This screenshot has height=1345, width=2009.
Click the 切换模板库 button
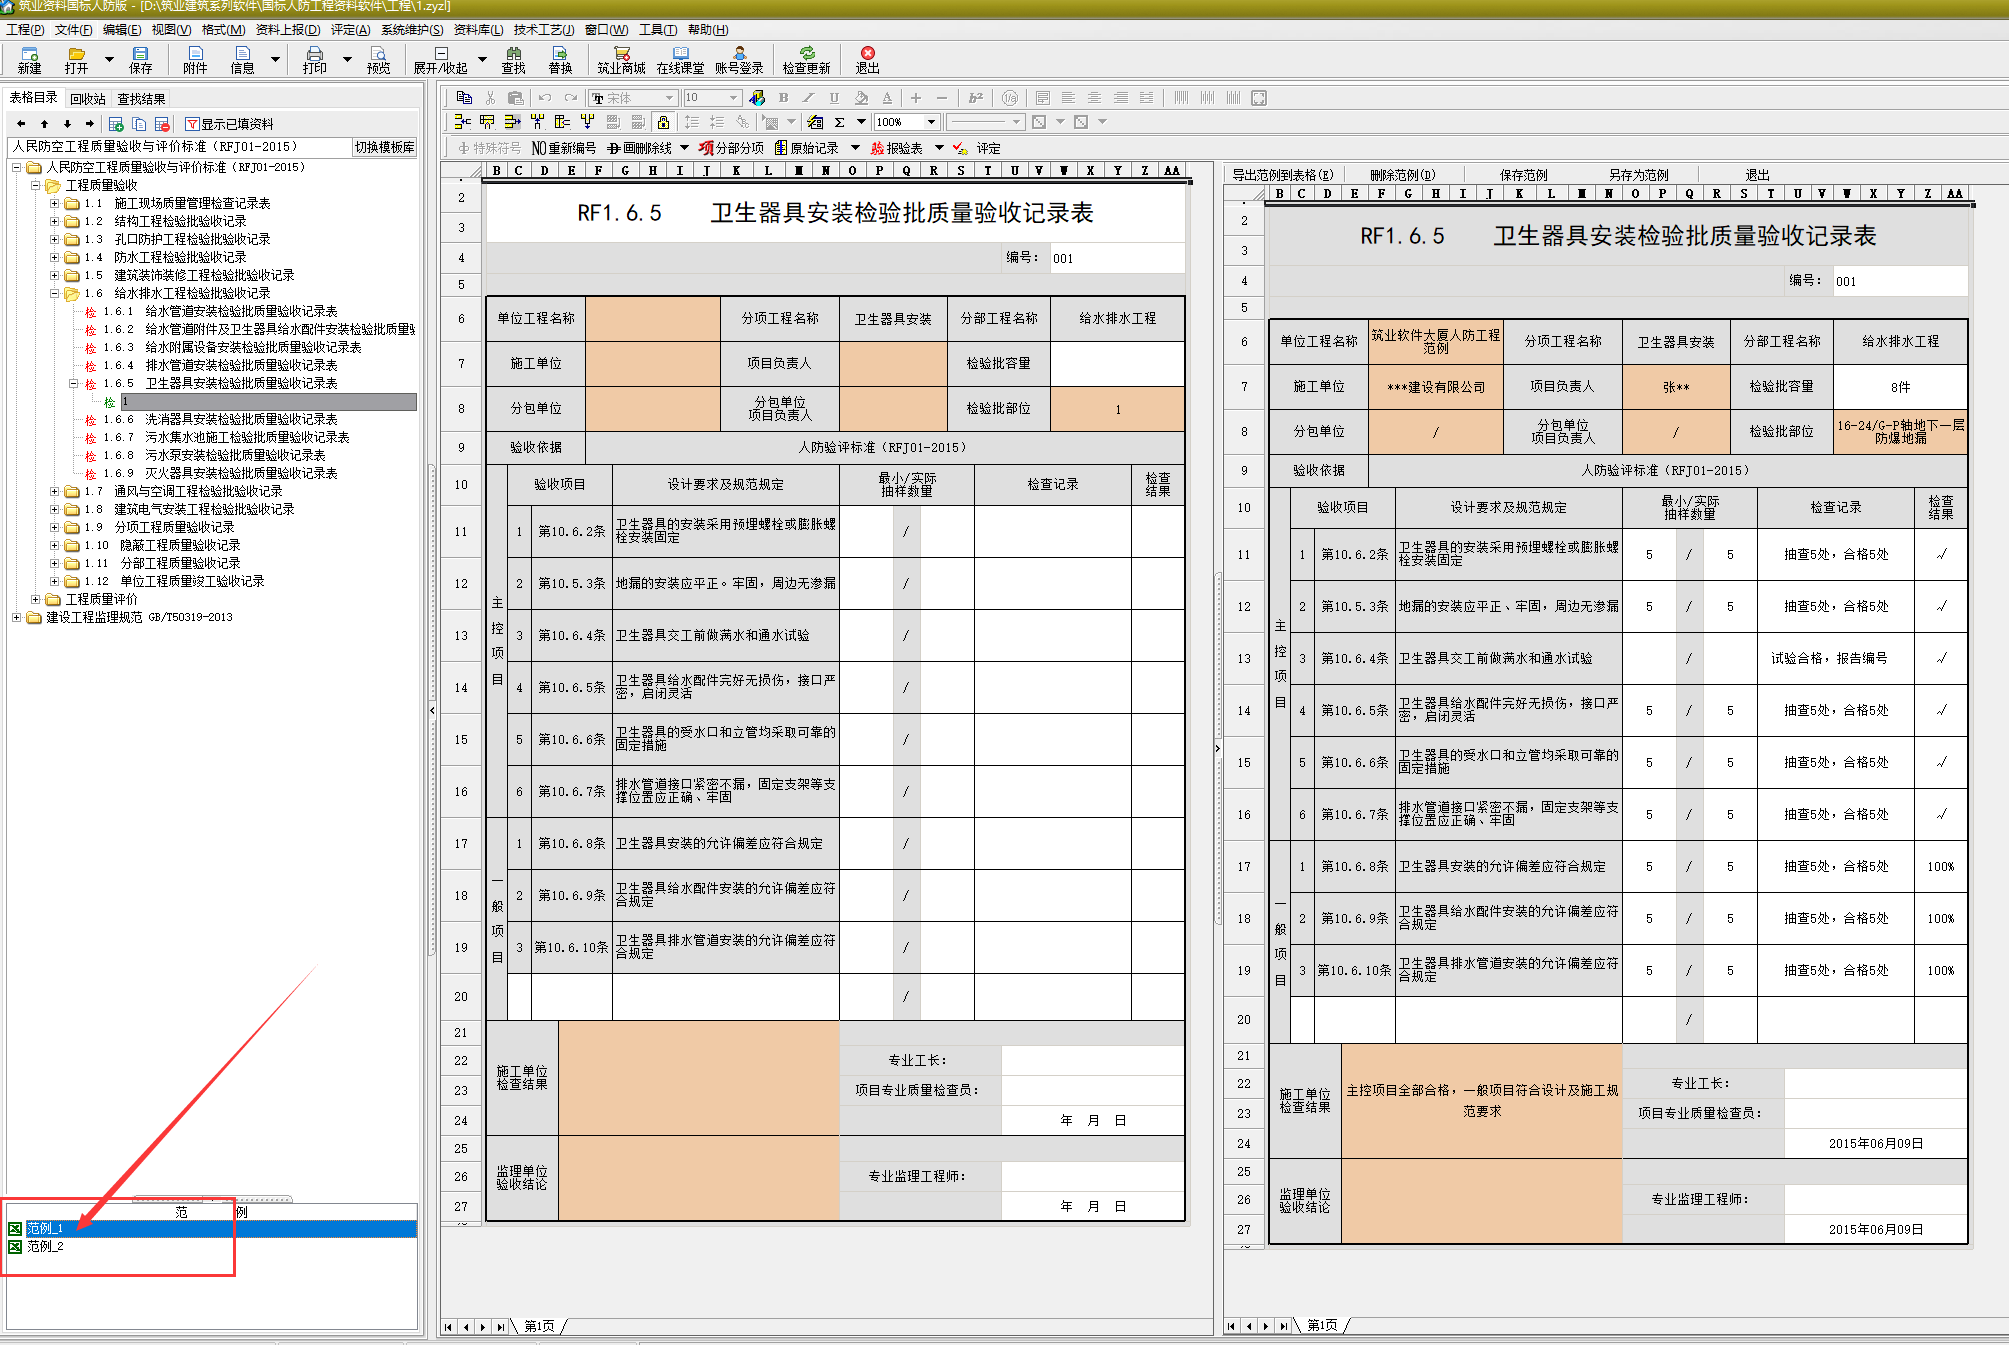[x=385, y=147]
